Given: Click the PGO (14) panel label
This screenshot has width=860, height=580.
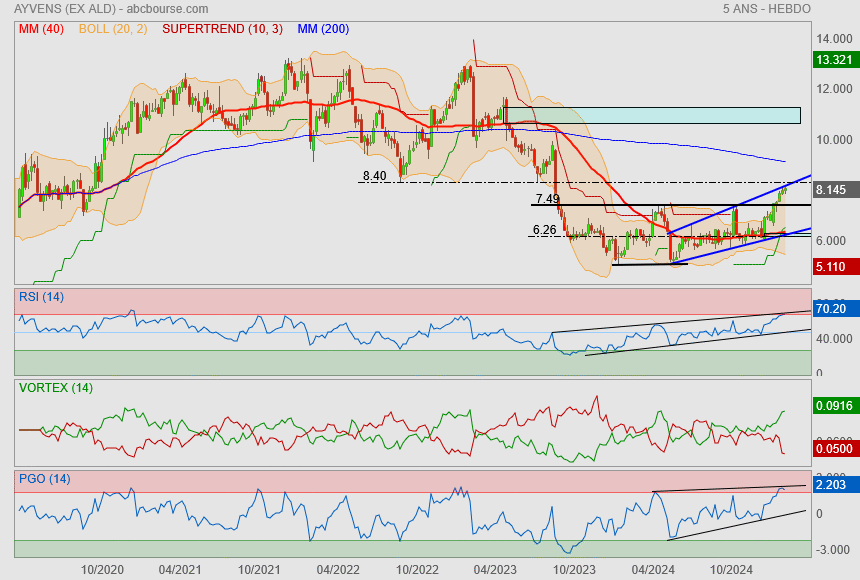Looking at the screenshot, I should point(45,479).
